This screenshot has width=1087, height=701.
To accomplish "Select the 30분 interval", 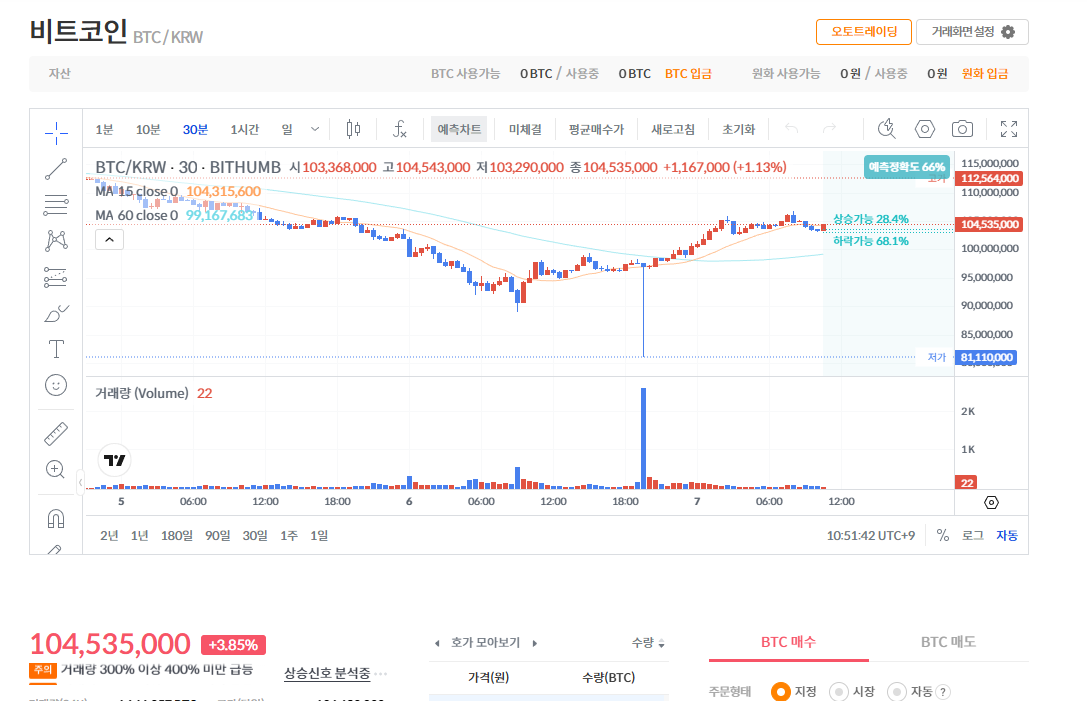I will click(195, 130).
